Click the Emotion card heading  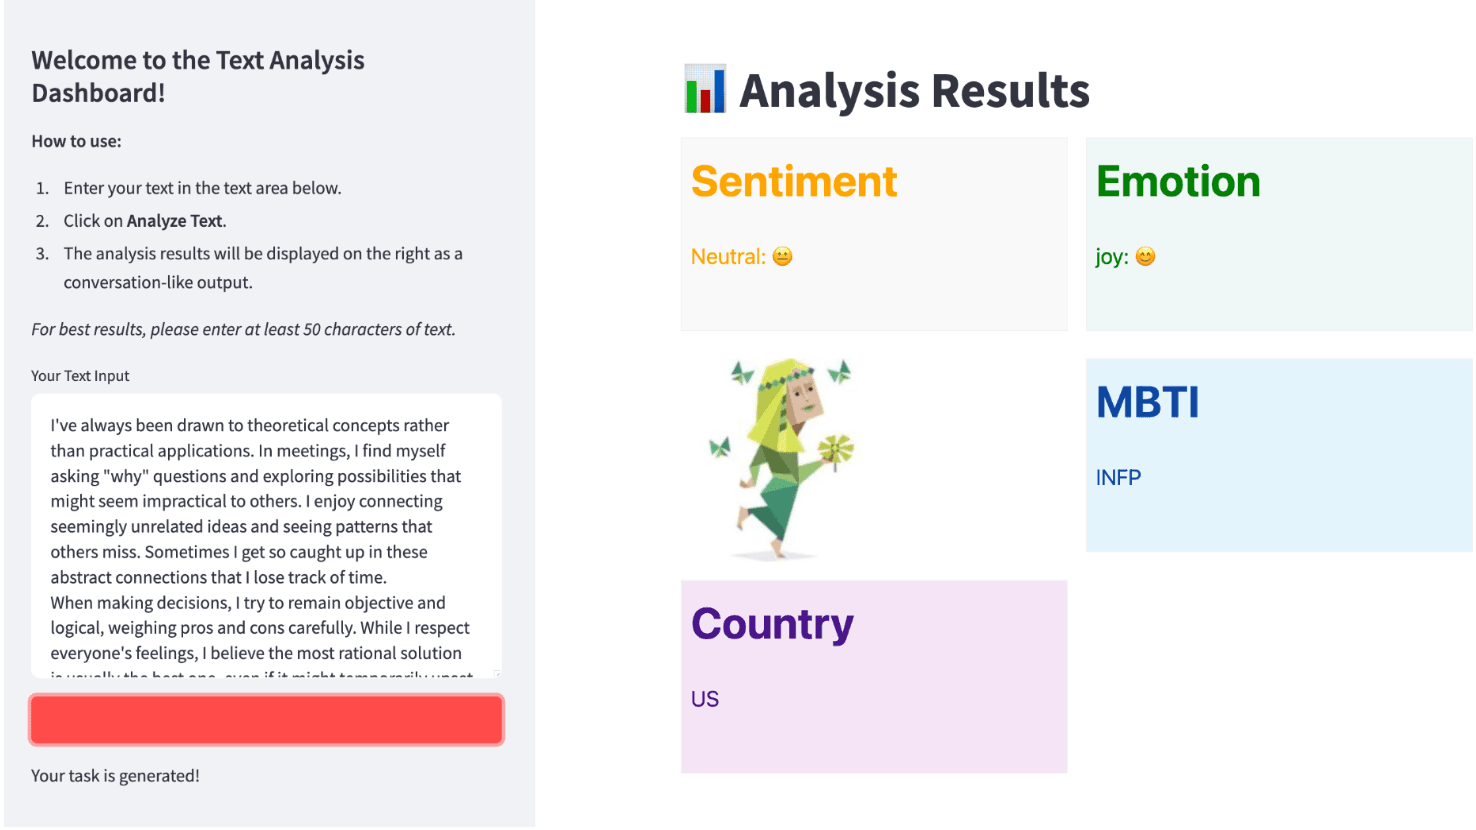1178,182
